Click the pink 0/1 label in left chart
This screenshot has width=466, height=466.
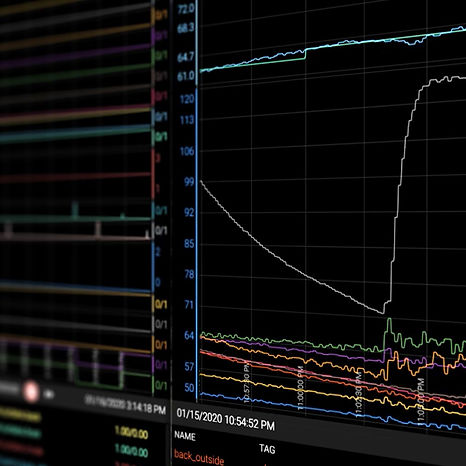(161, 97)
